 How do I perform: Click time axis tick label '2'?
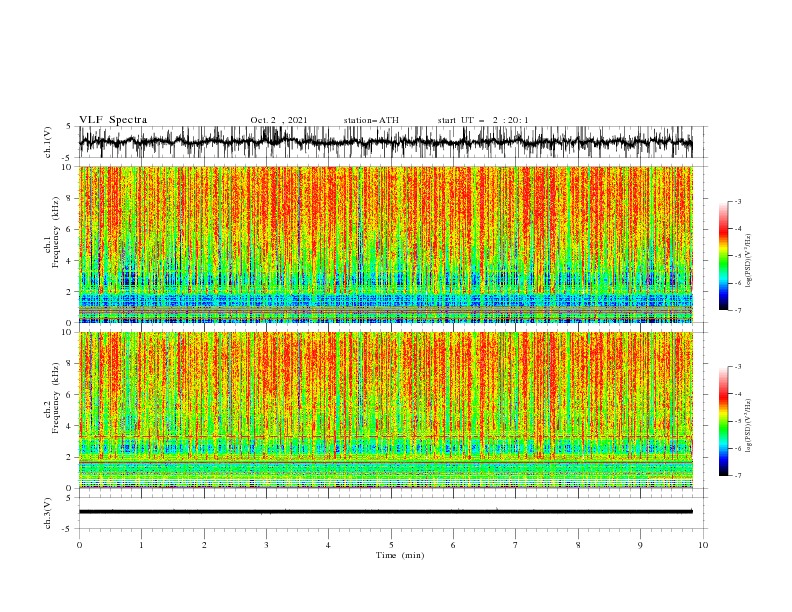(x=204, y=545)
